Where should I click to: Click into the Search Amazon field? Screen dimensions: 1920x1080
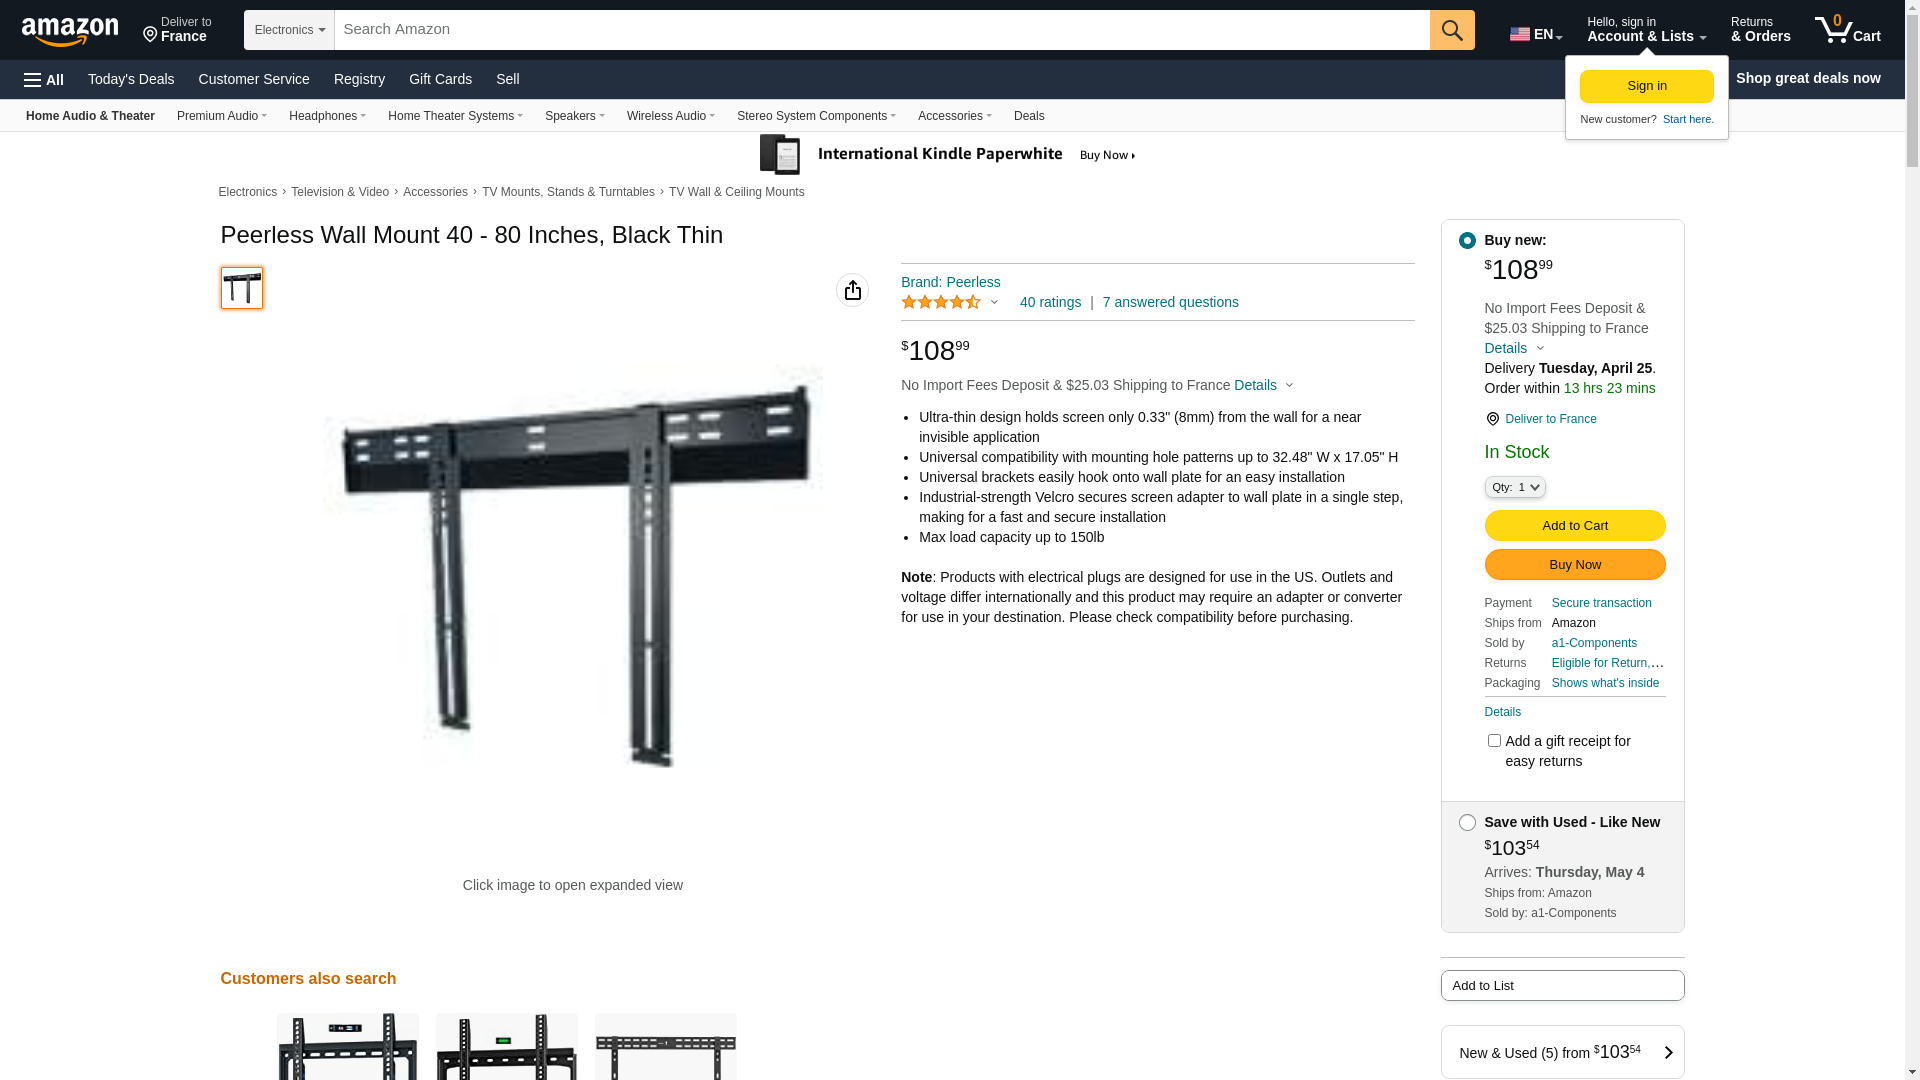click(882, 30)
